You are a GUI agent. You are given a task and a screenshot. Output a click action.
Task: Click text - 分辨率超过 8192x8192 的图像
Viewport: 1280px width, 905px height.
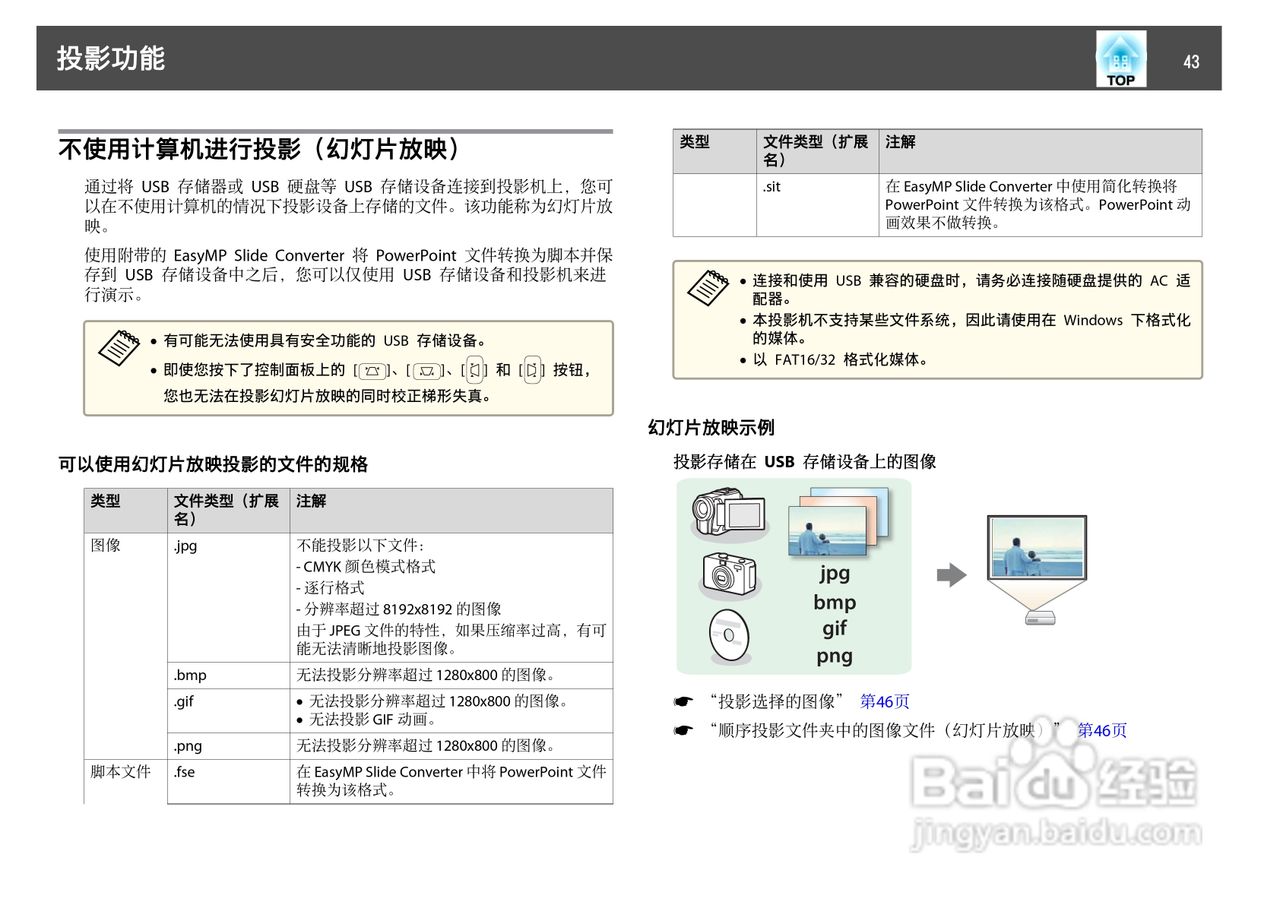(x=399, y=609)
